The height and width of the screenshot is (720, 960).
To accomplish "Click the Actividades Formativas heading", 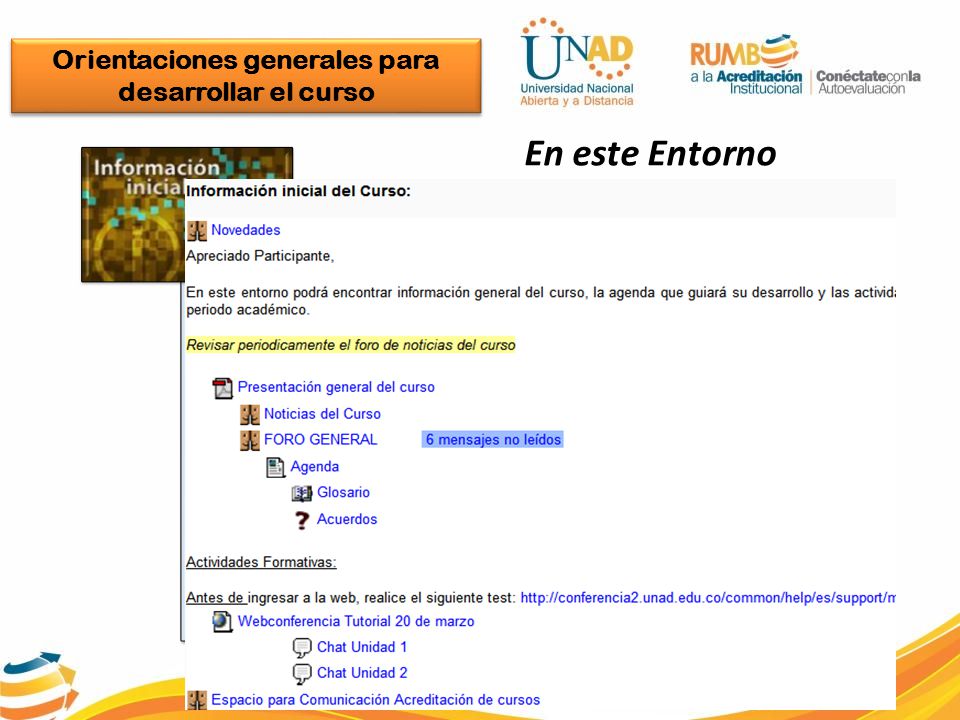I will (261, 562).
